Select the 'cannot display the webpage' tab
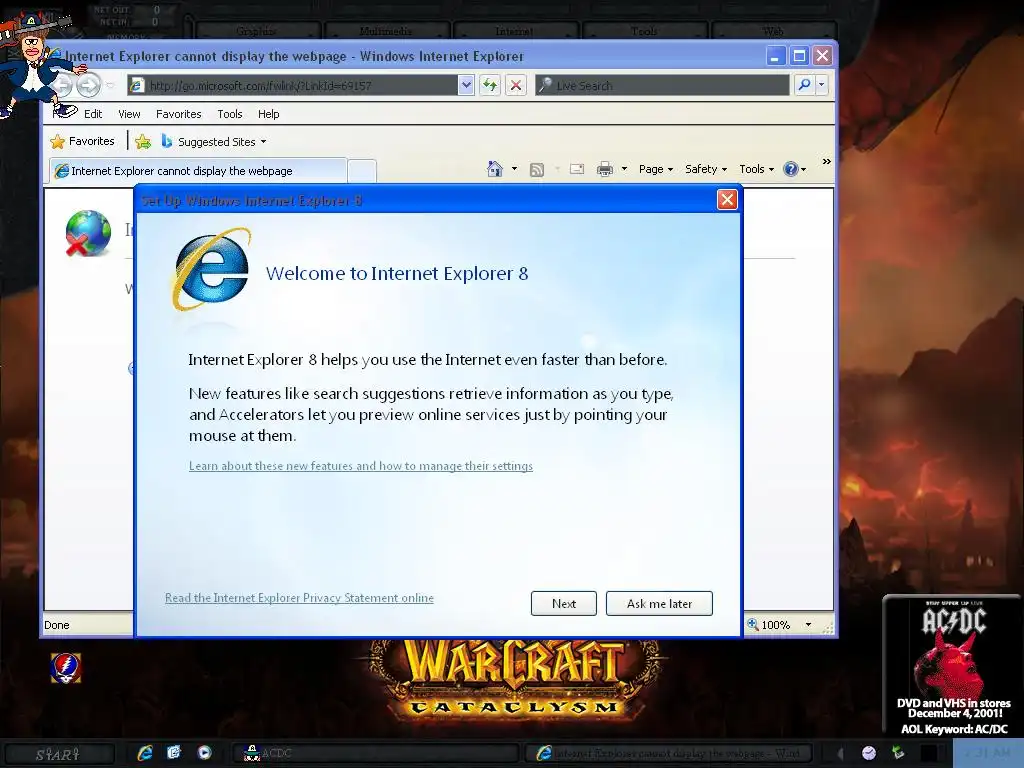Viewport: 1024px width, 768px height. coord(198,170)
